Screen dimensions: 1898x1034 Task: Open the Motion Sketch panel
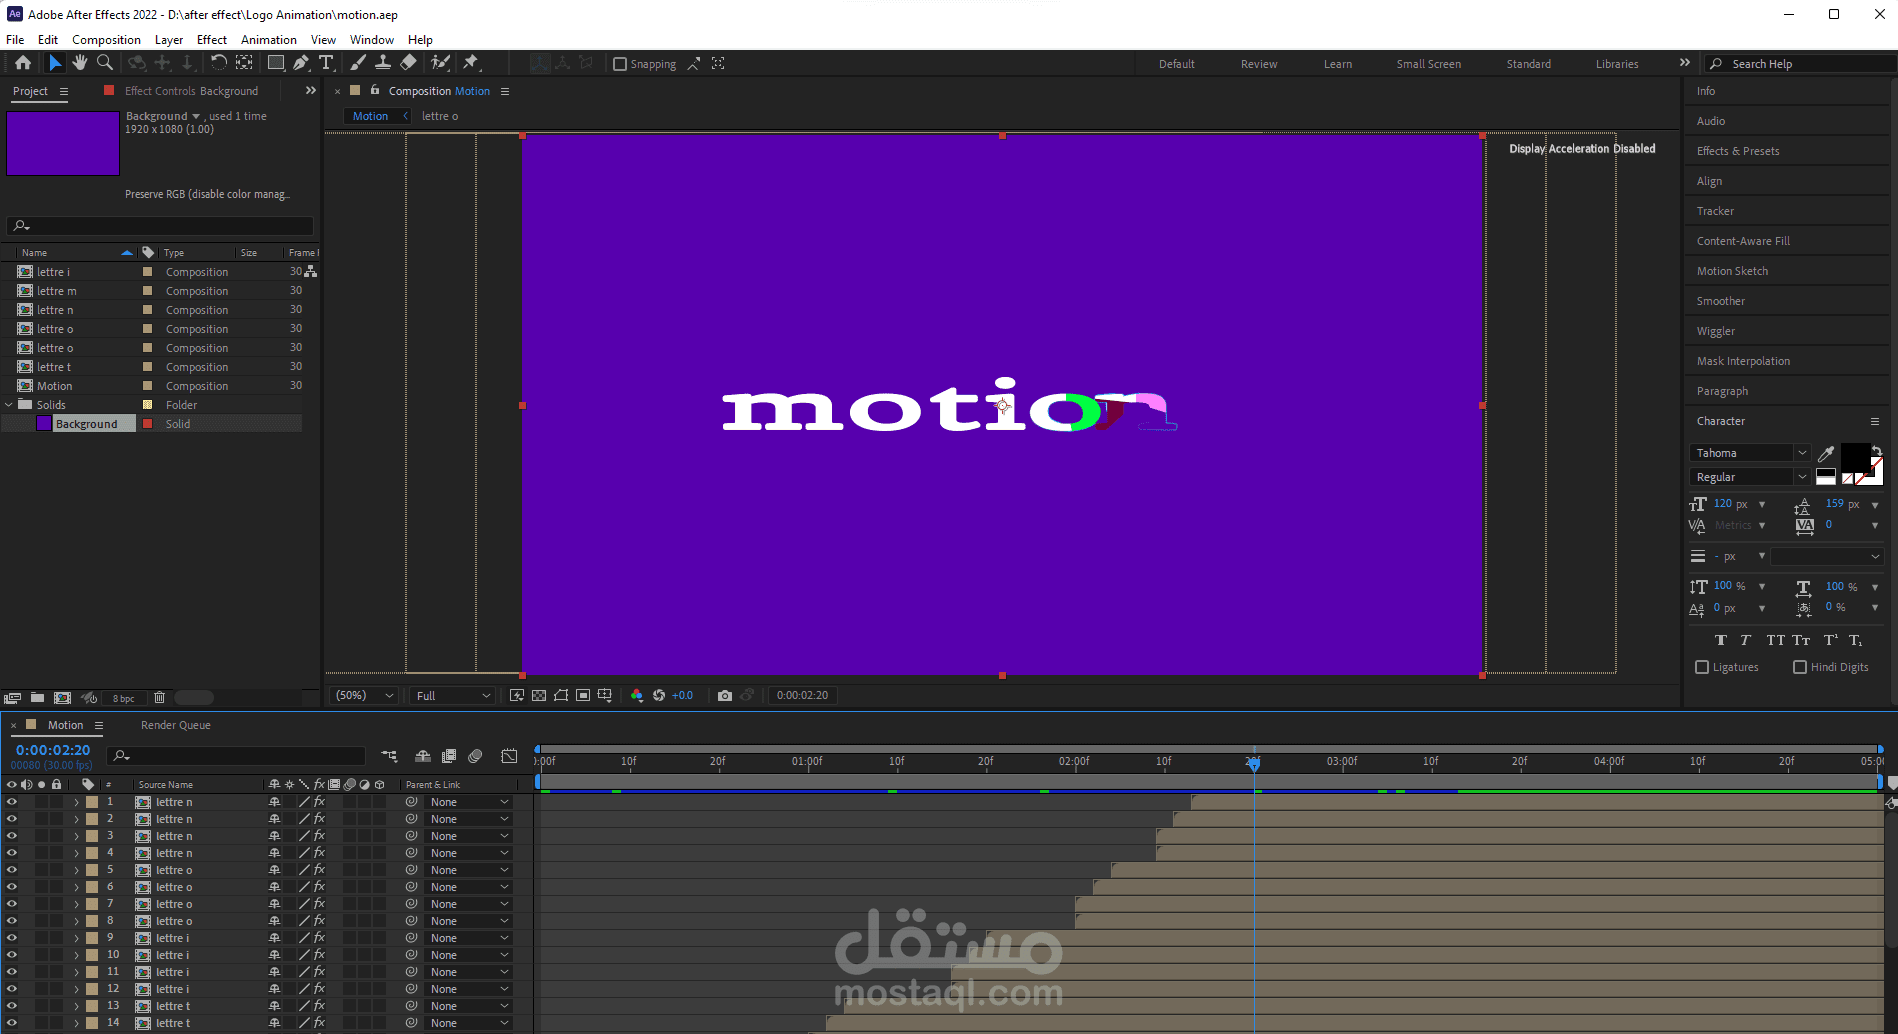pyautogui.click(x=1732, y=271)
